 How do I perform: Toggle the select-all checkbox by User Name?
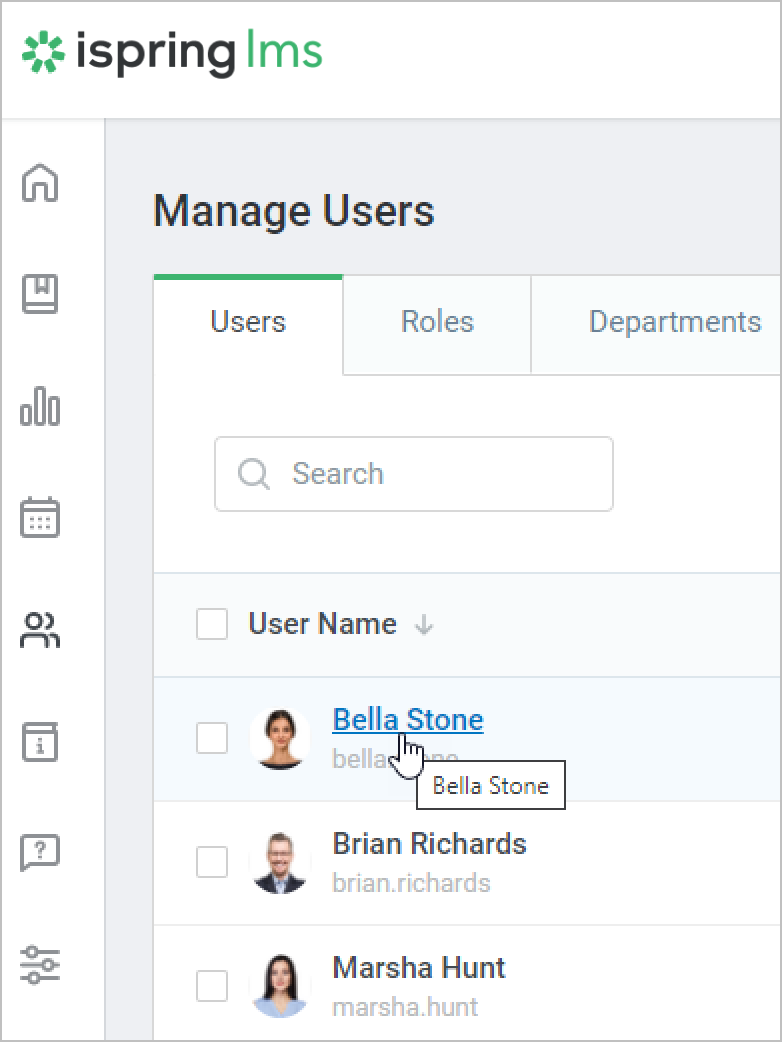[212, 624]
